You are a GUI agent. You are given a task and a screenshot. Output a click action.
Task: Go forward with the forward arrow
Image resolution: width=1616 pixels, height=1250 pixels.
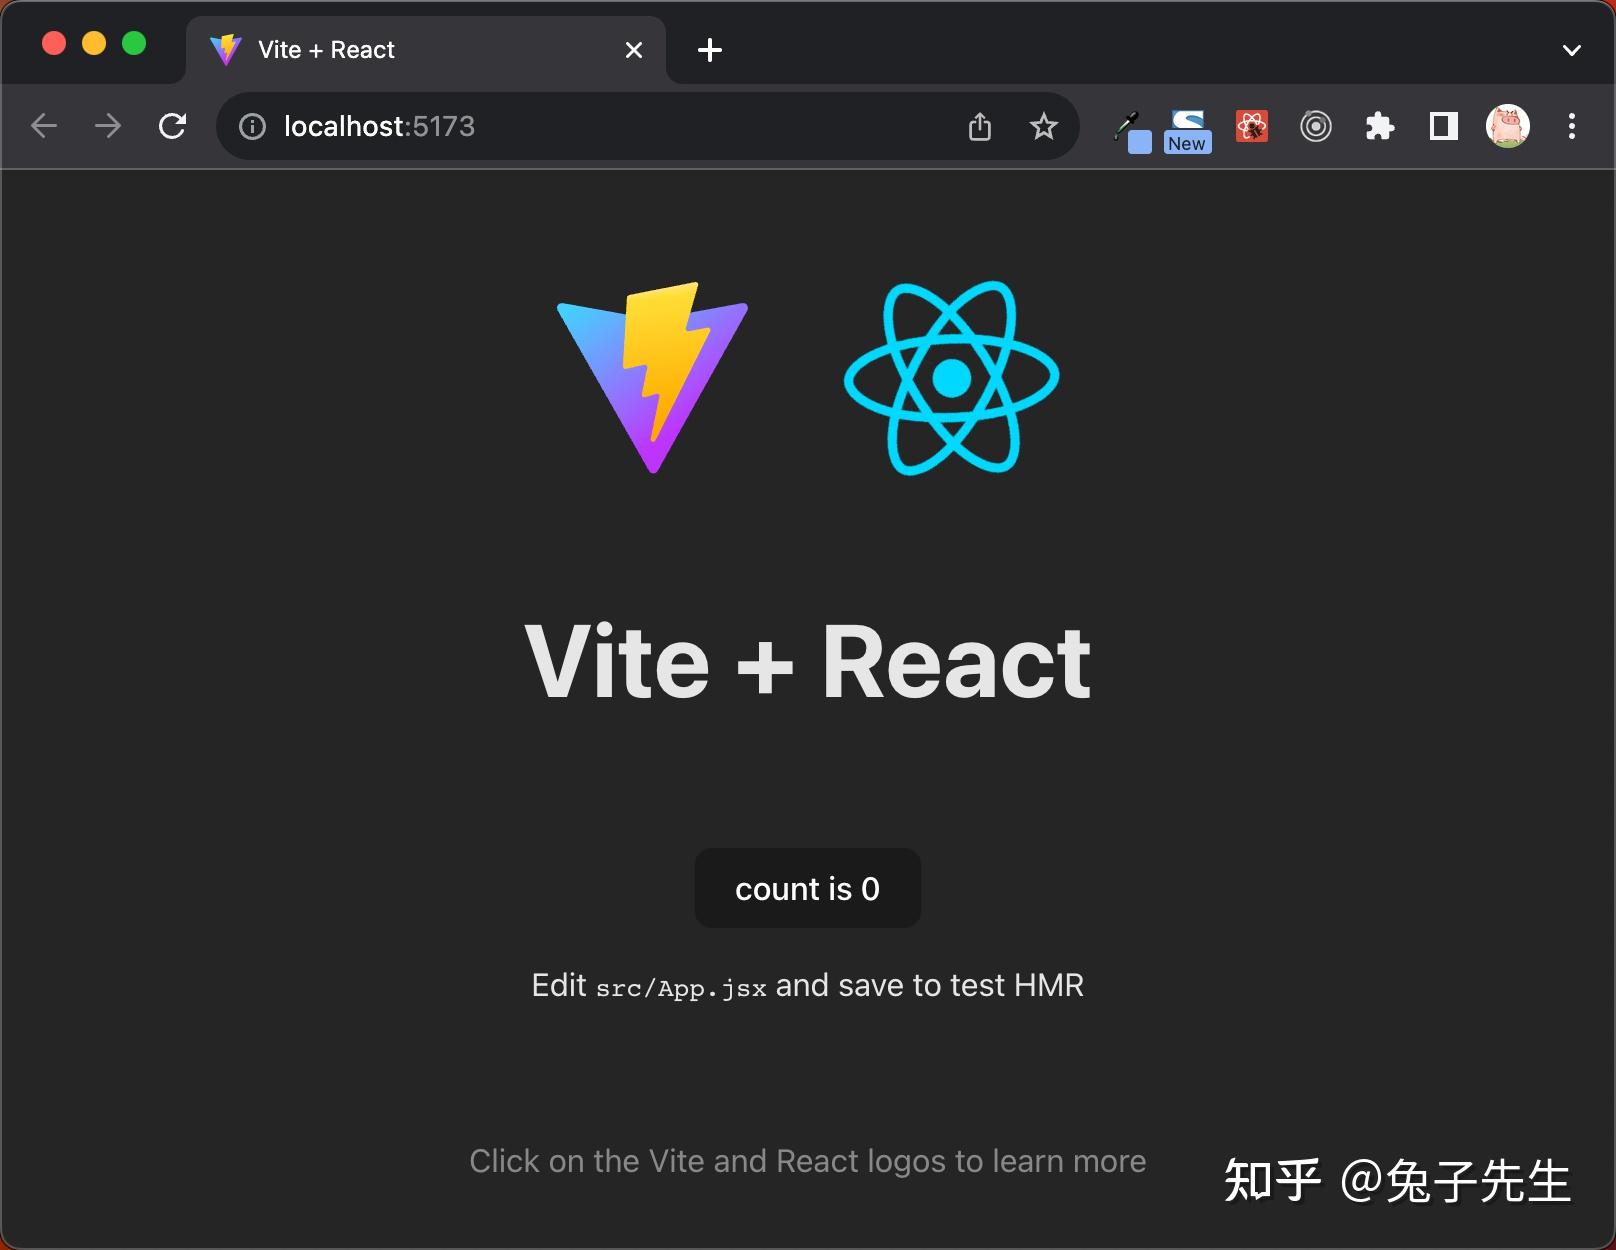tap(108, 126)
